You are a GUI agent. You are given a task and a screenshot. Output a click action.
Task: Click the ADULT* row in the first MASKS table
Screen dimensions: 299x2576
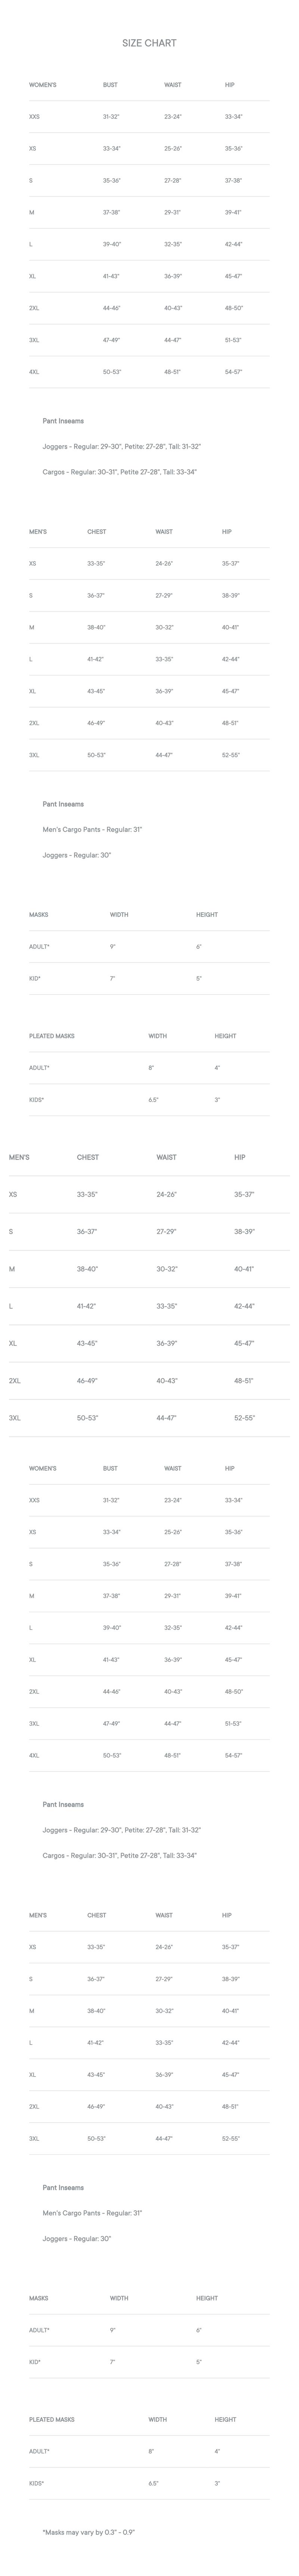(x=39, y=946)
